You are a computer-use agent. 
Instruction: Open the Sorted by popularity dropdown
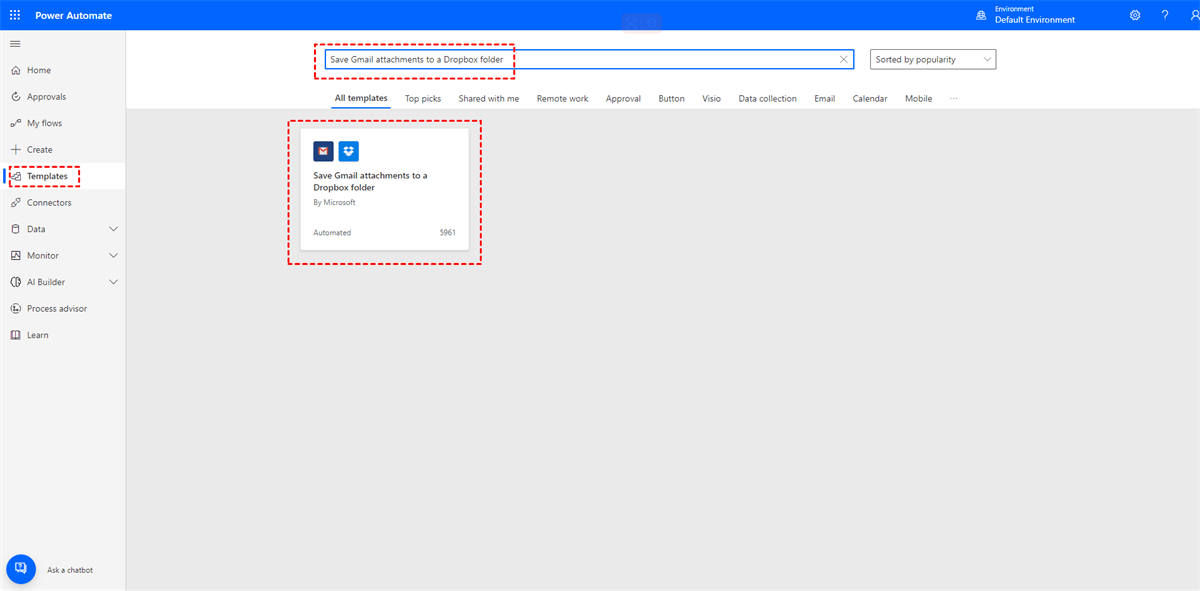tap(933, 60)
